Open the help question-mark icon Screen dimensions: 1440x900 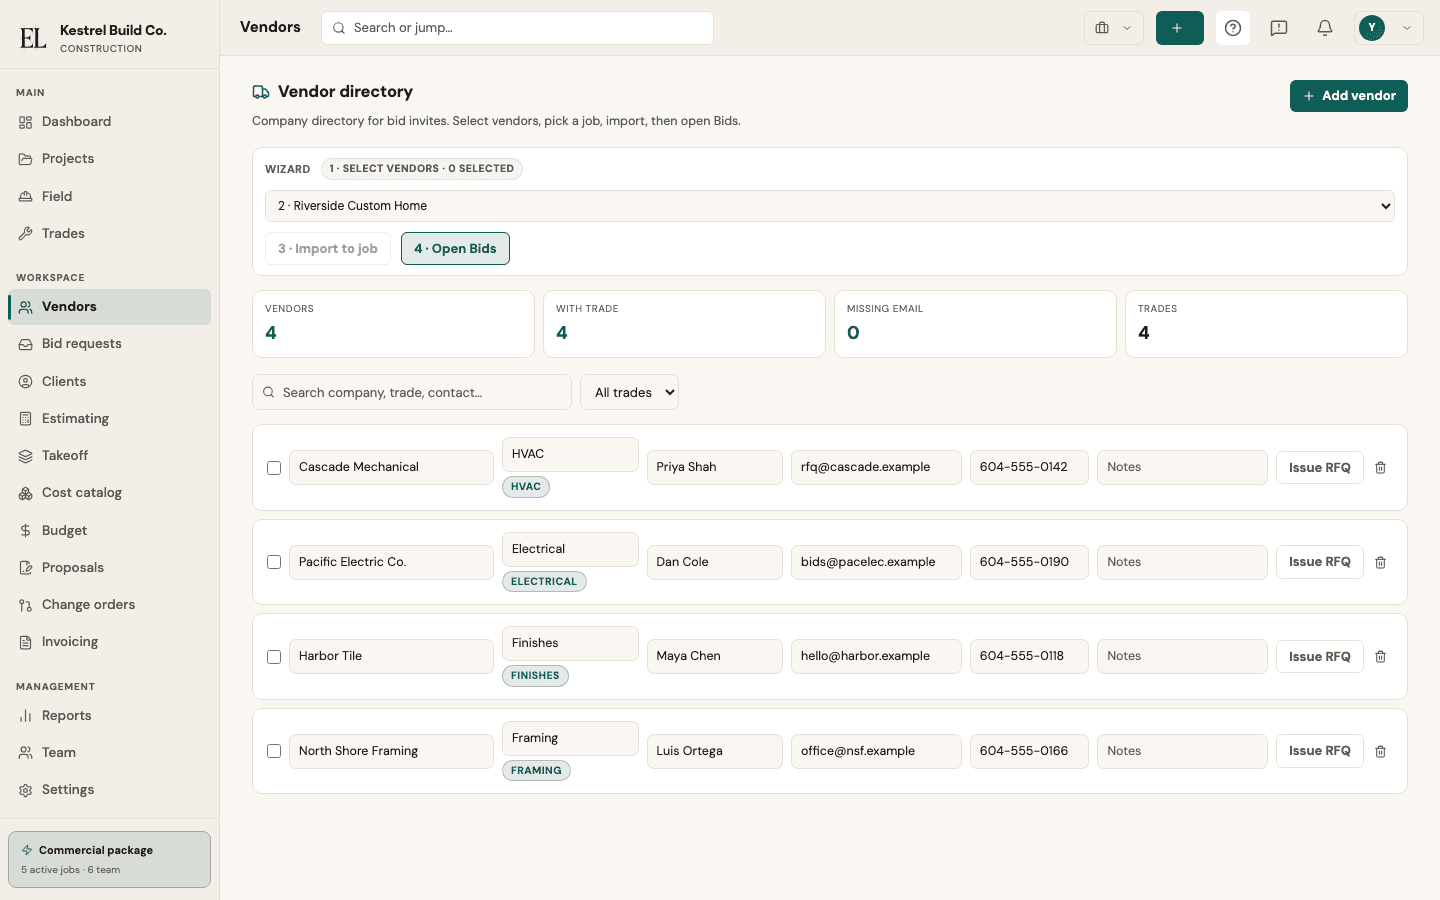coord(1233,28)
